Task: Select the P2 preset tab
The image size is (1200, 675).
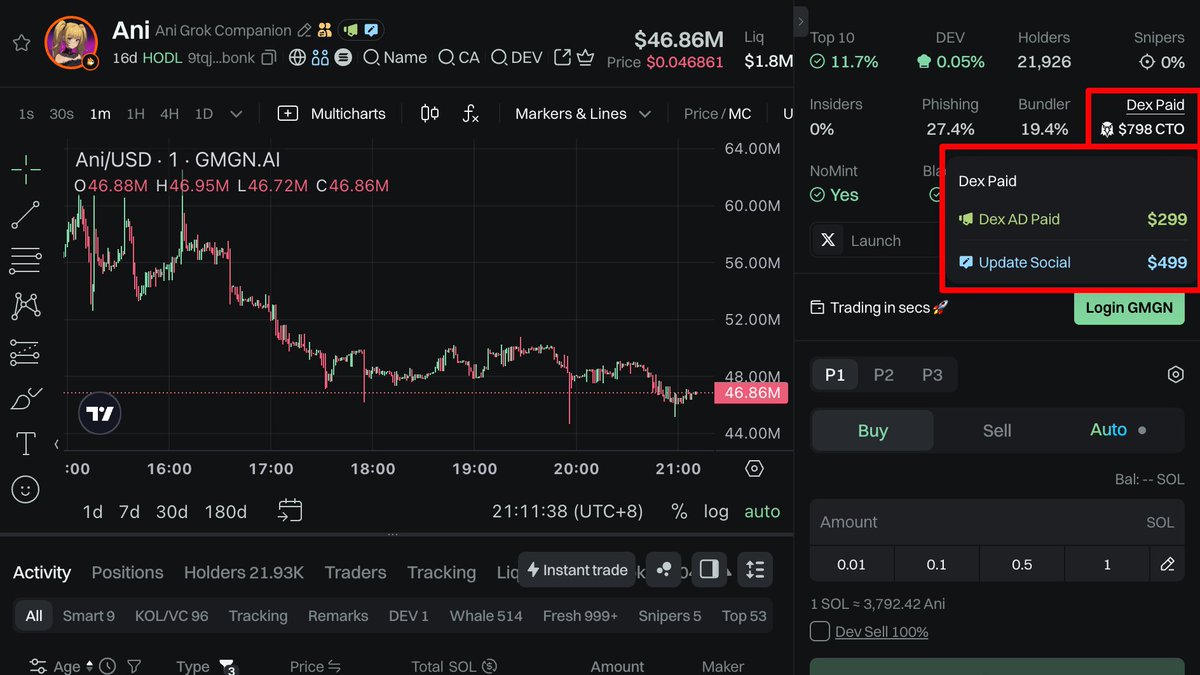Action: pos(883,375)
